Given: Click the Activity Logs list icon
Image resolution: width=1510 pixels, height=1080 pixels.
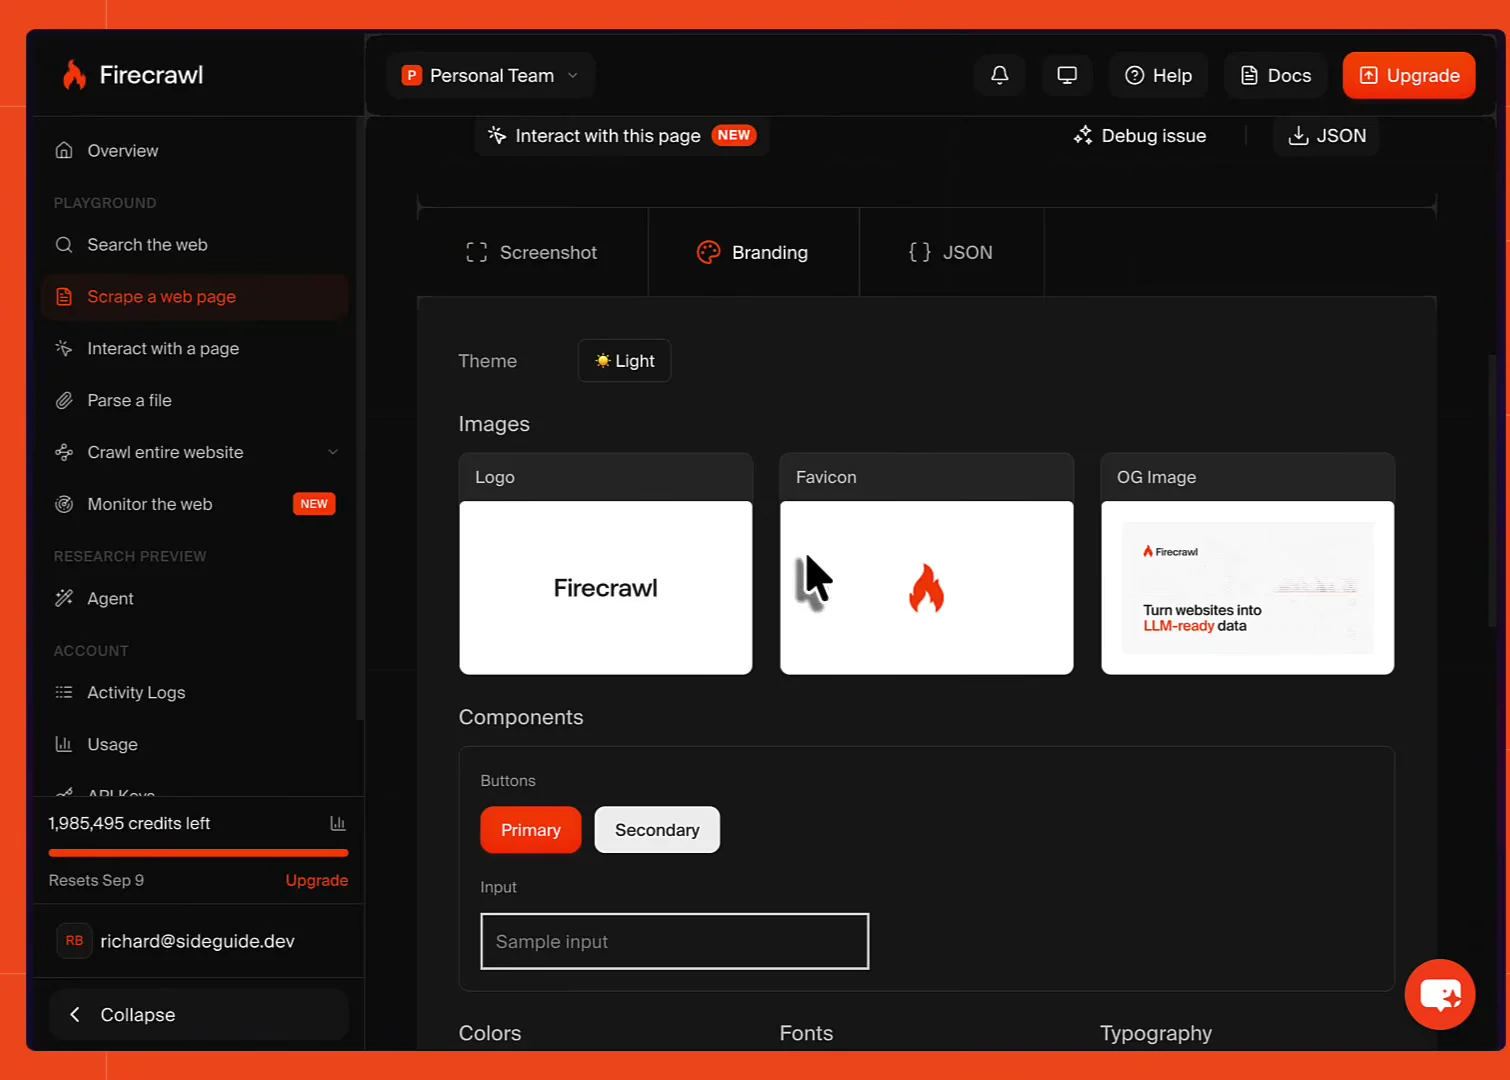Looking at the screenshot, I should pos(64,693).
